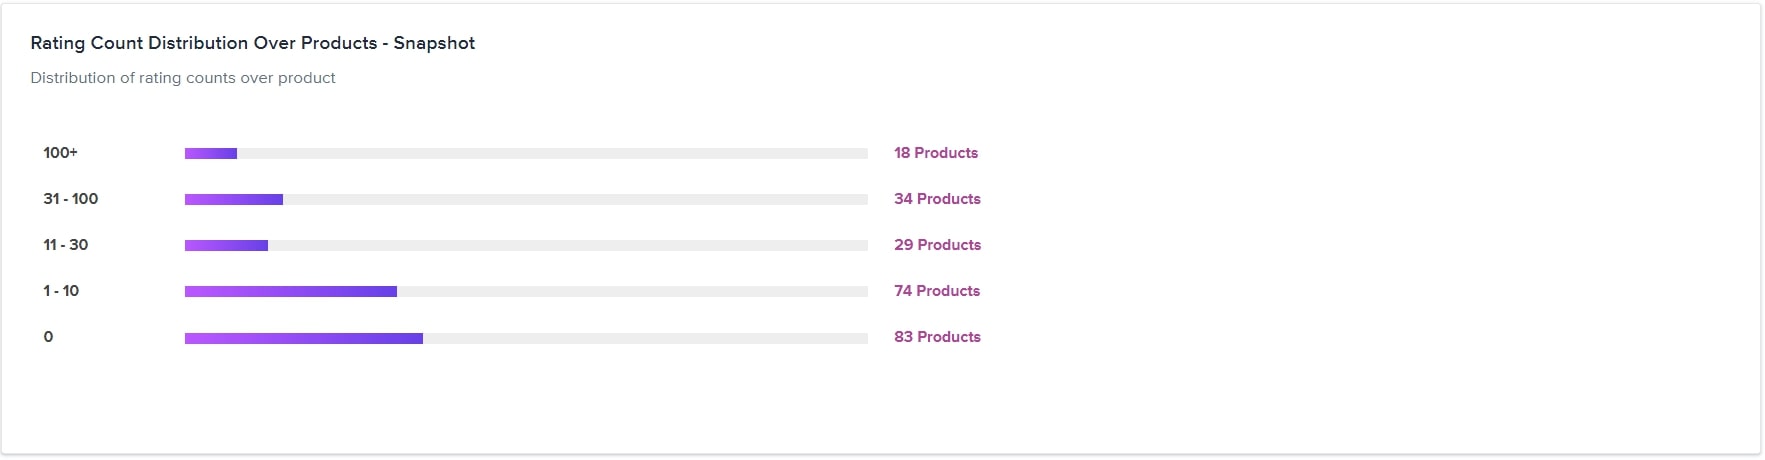Click the 1 - 10 row label
The height and width of the screenshot is (460, 1765).
coord(61,291)
